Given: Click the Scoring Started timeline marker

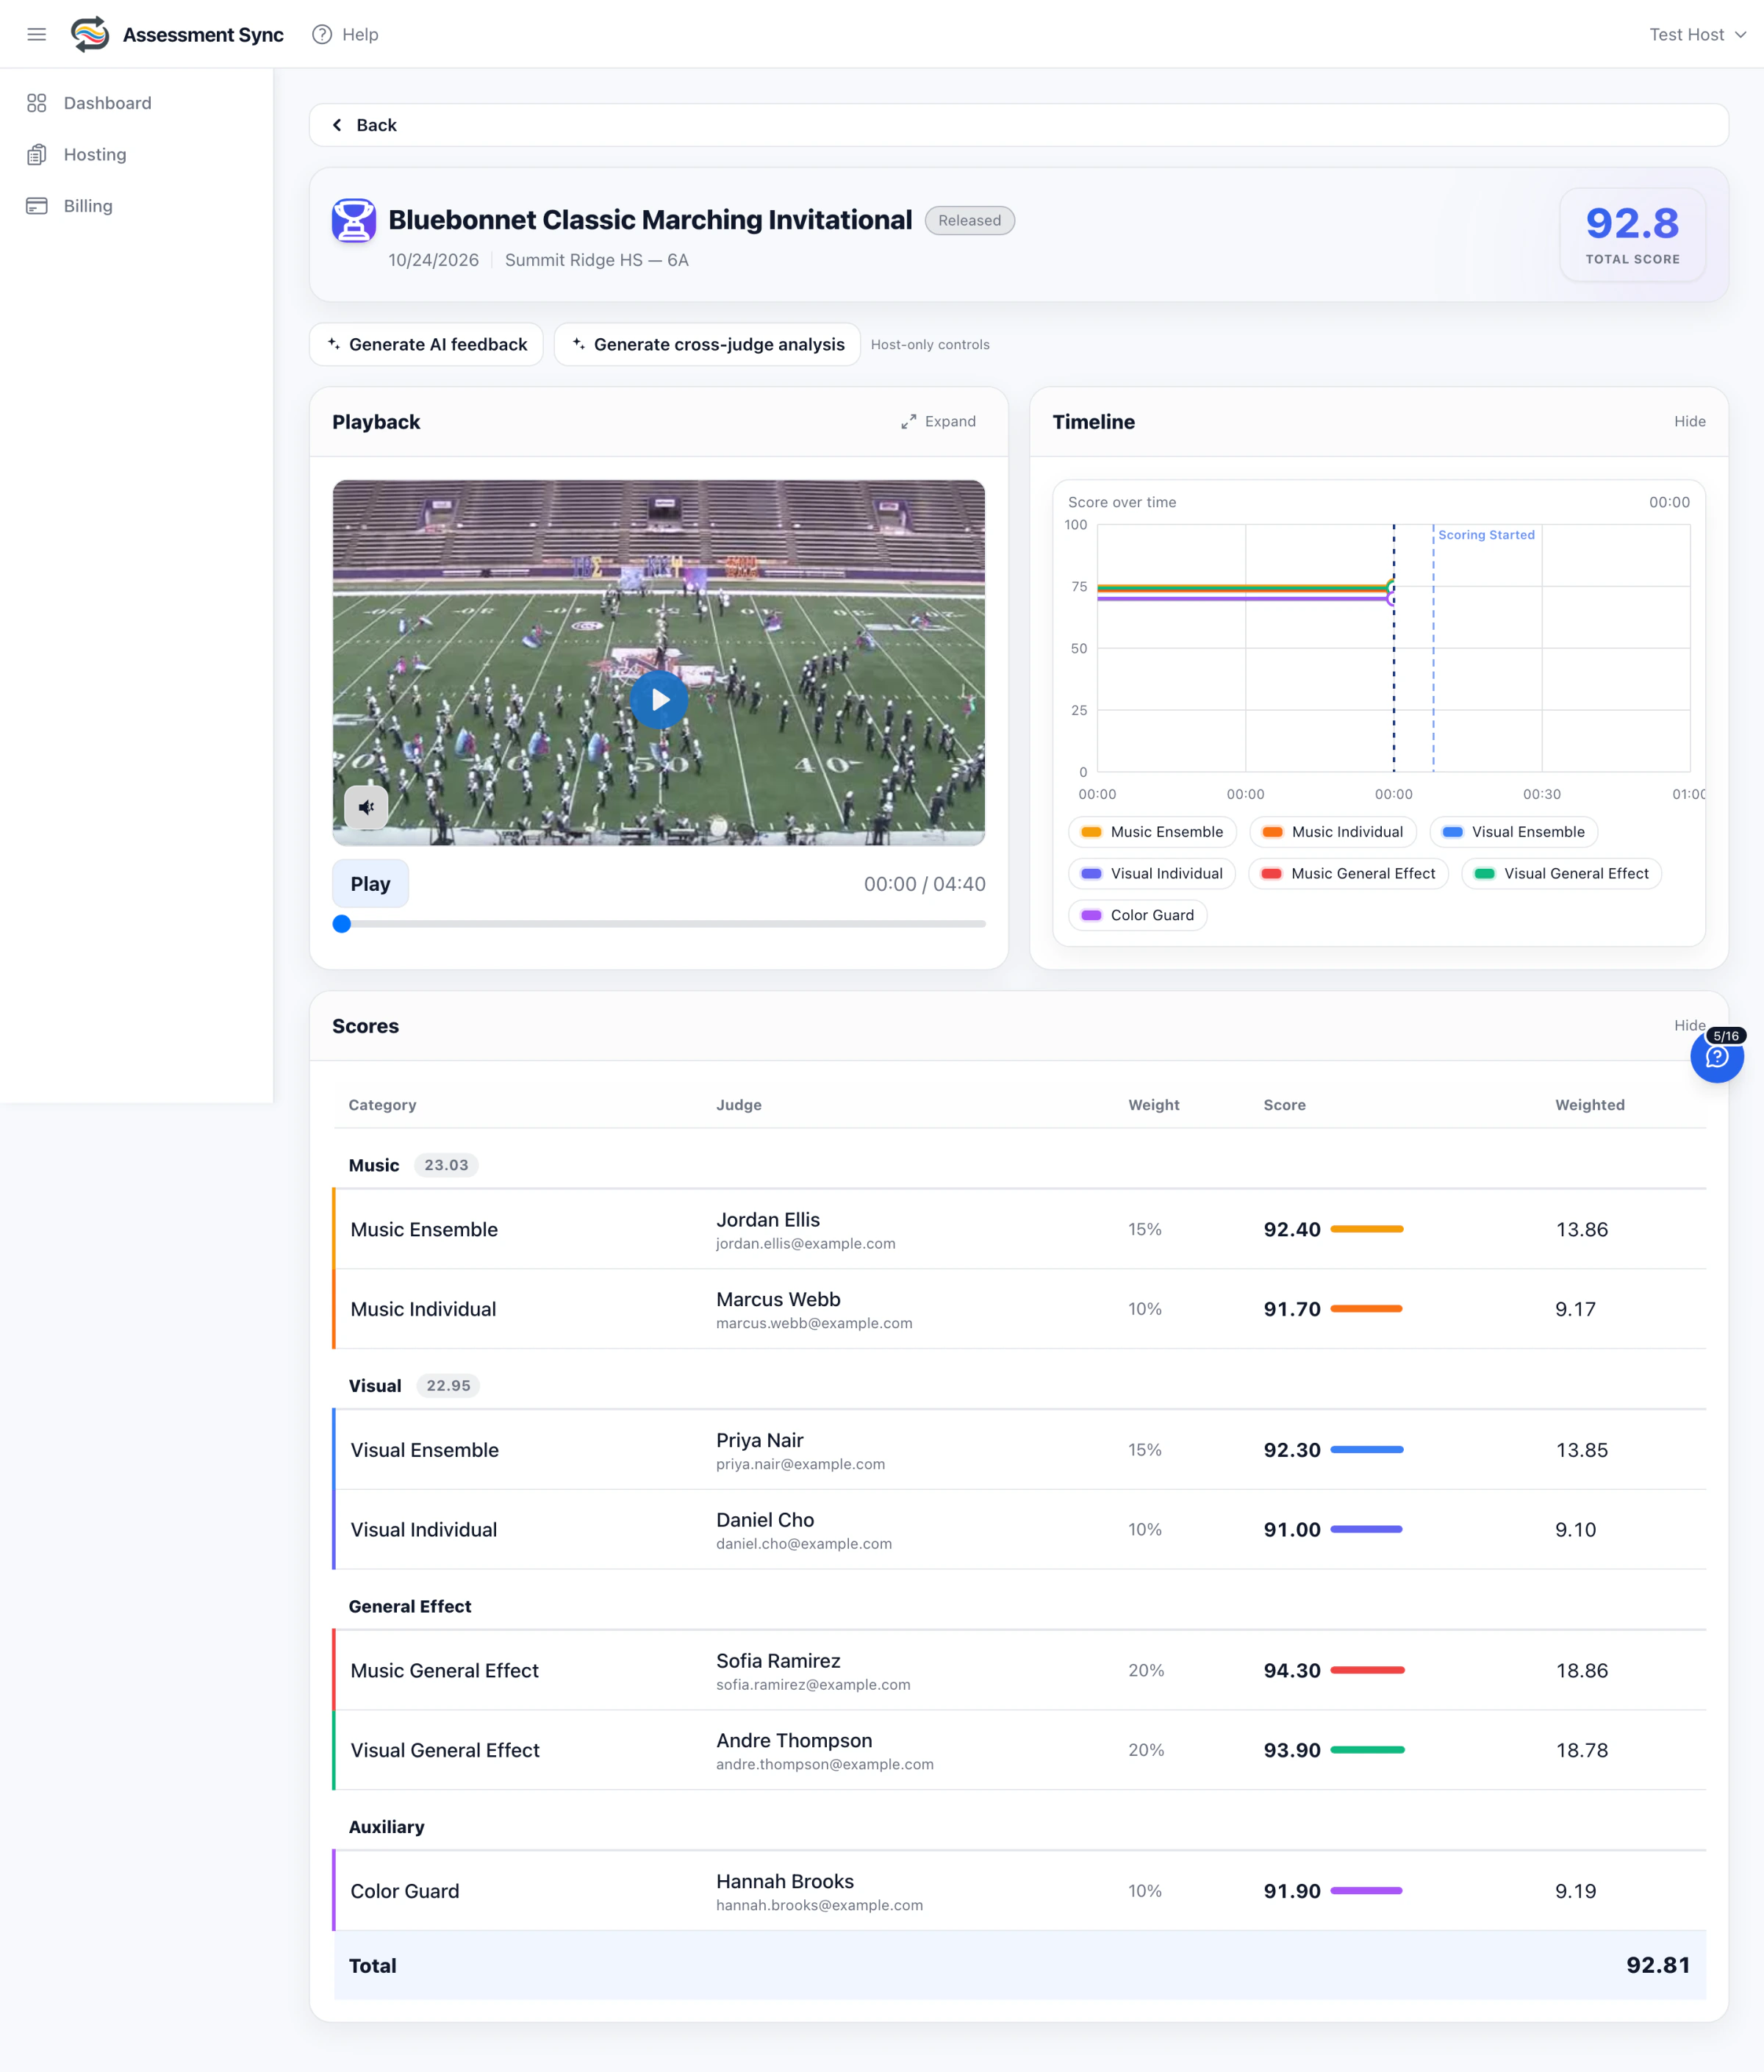Looking at the screenshot, I should point(1486,535).
